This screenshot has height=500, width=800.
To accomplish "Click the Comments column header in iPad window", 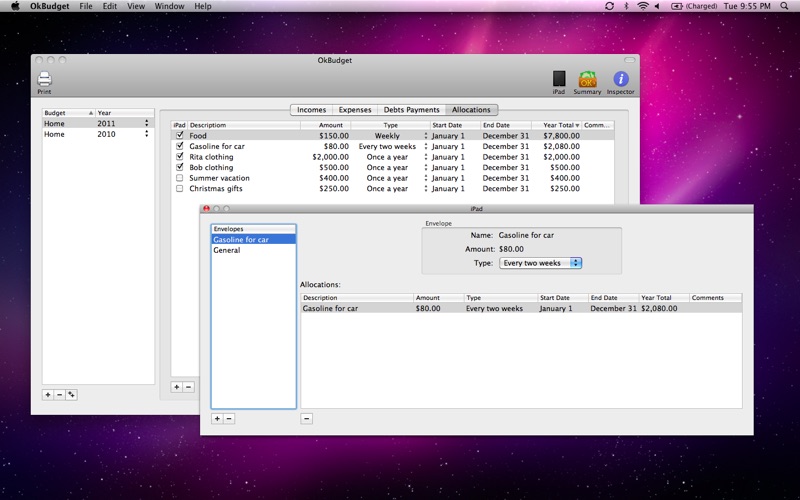I will pos(715,297).
